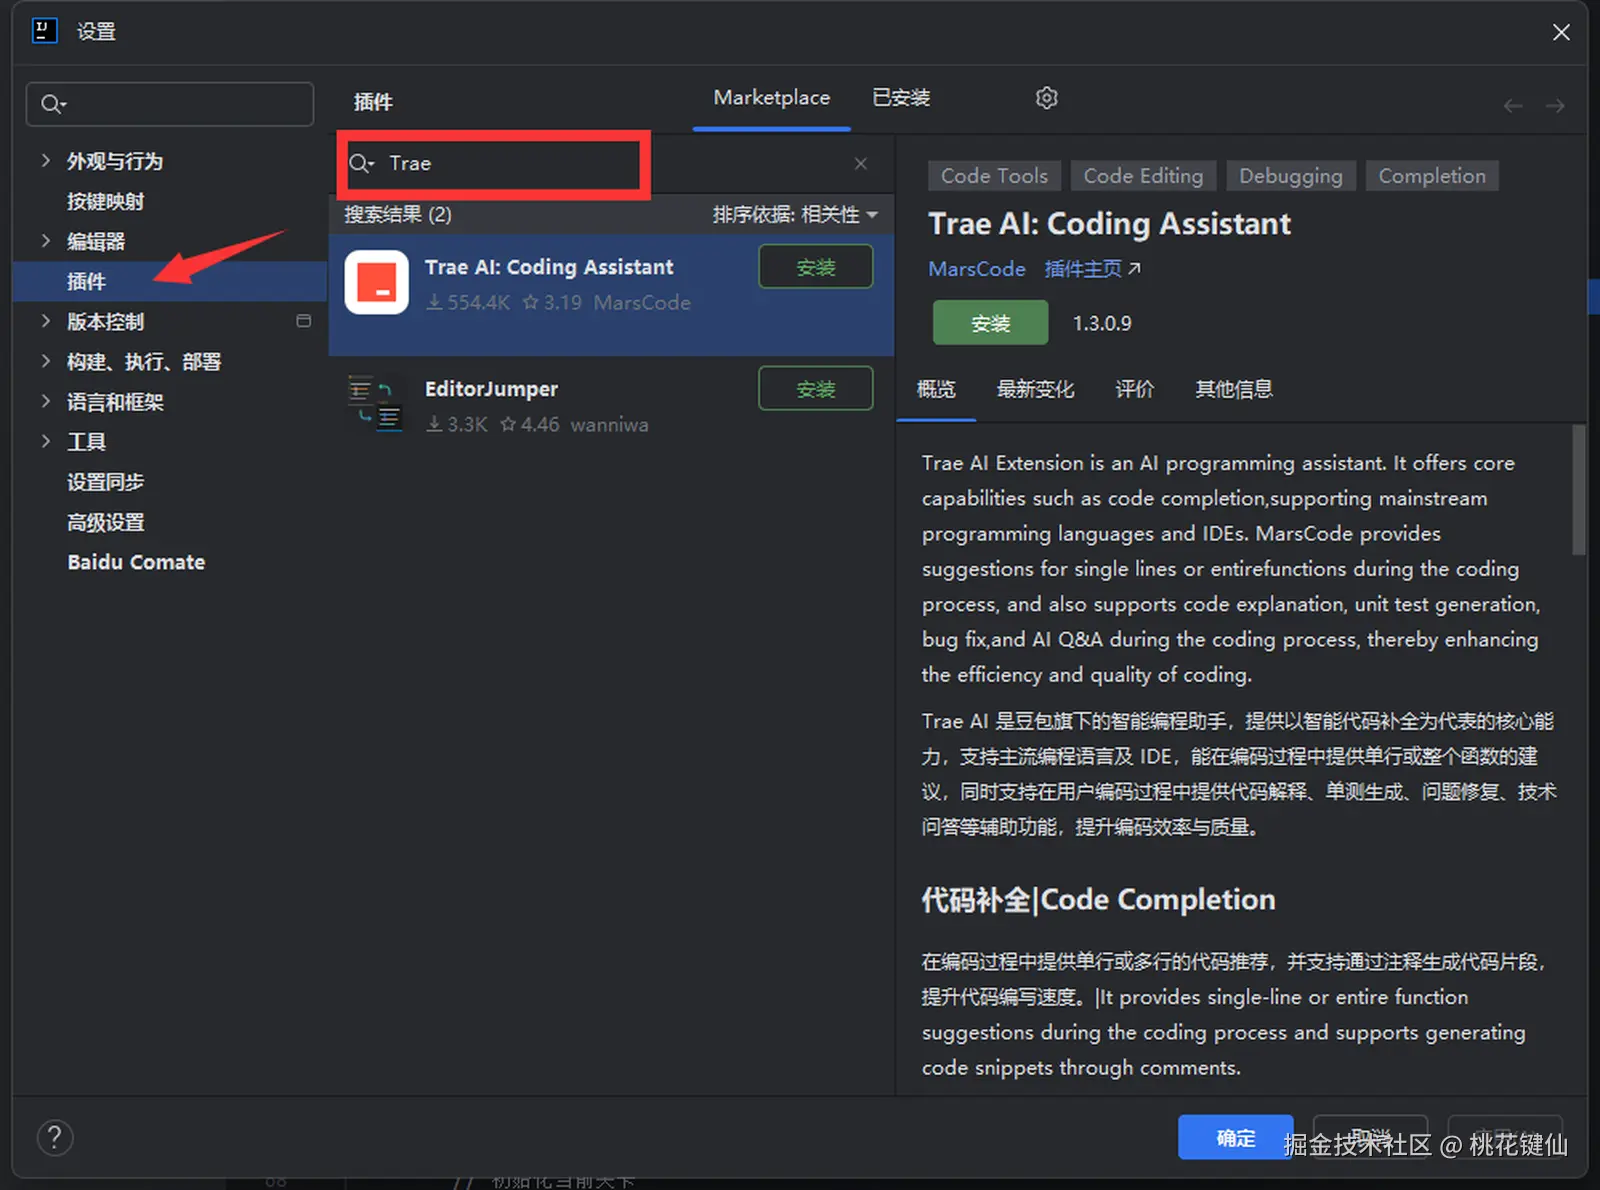Click the plugin settings gear icon
Image resolution: width=1600 pixels, height=1190 pixels.
pos(1046,98)
